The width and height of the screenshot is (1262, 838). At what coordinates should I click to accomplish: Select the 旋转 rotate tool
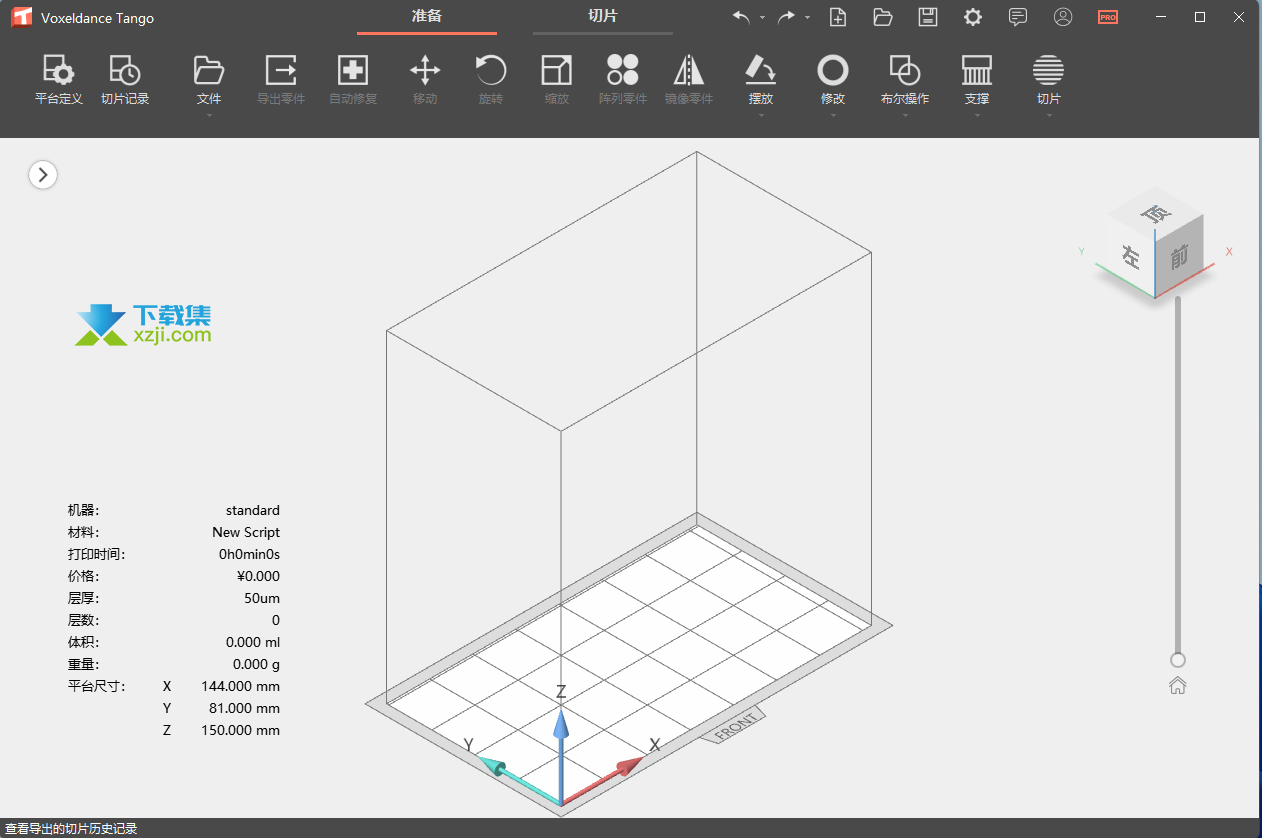pyautogui.click(x=491, y=81)
